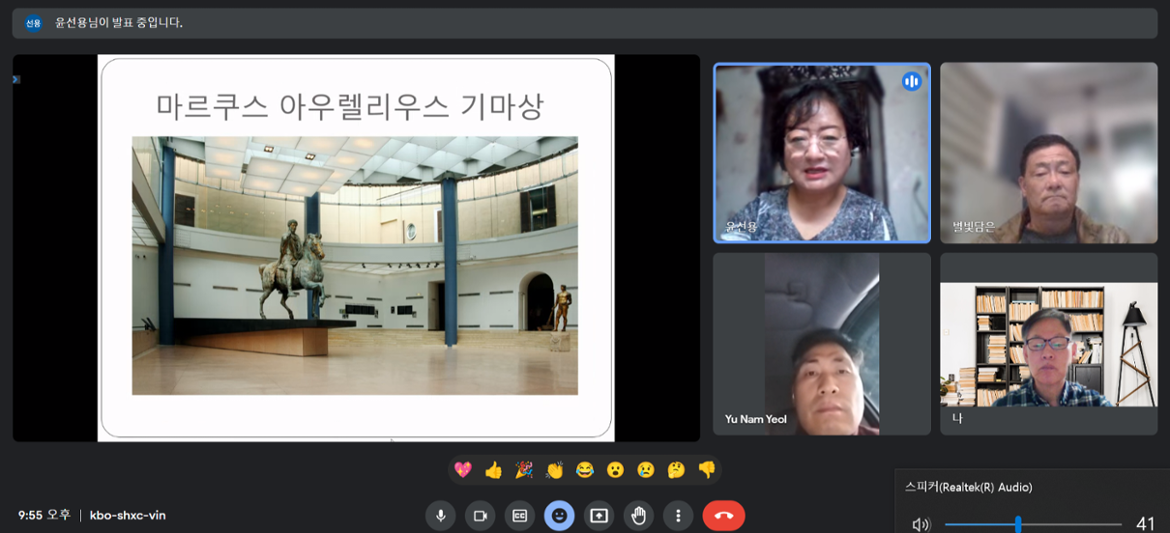The width and height of the screenshot is (1170, 533).
Task: Click the speaker volume slider
Action: [x=1018, y=524]
